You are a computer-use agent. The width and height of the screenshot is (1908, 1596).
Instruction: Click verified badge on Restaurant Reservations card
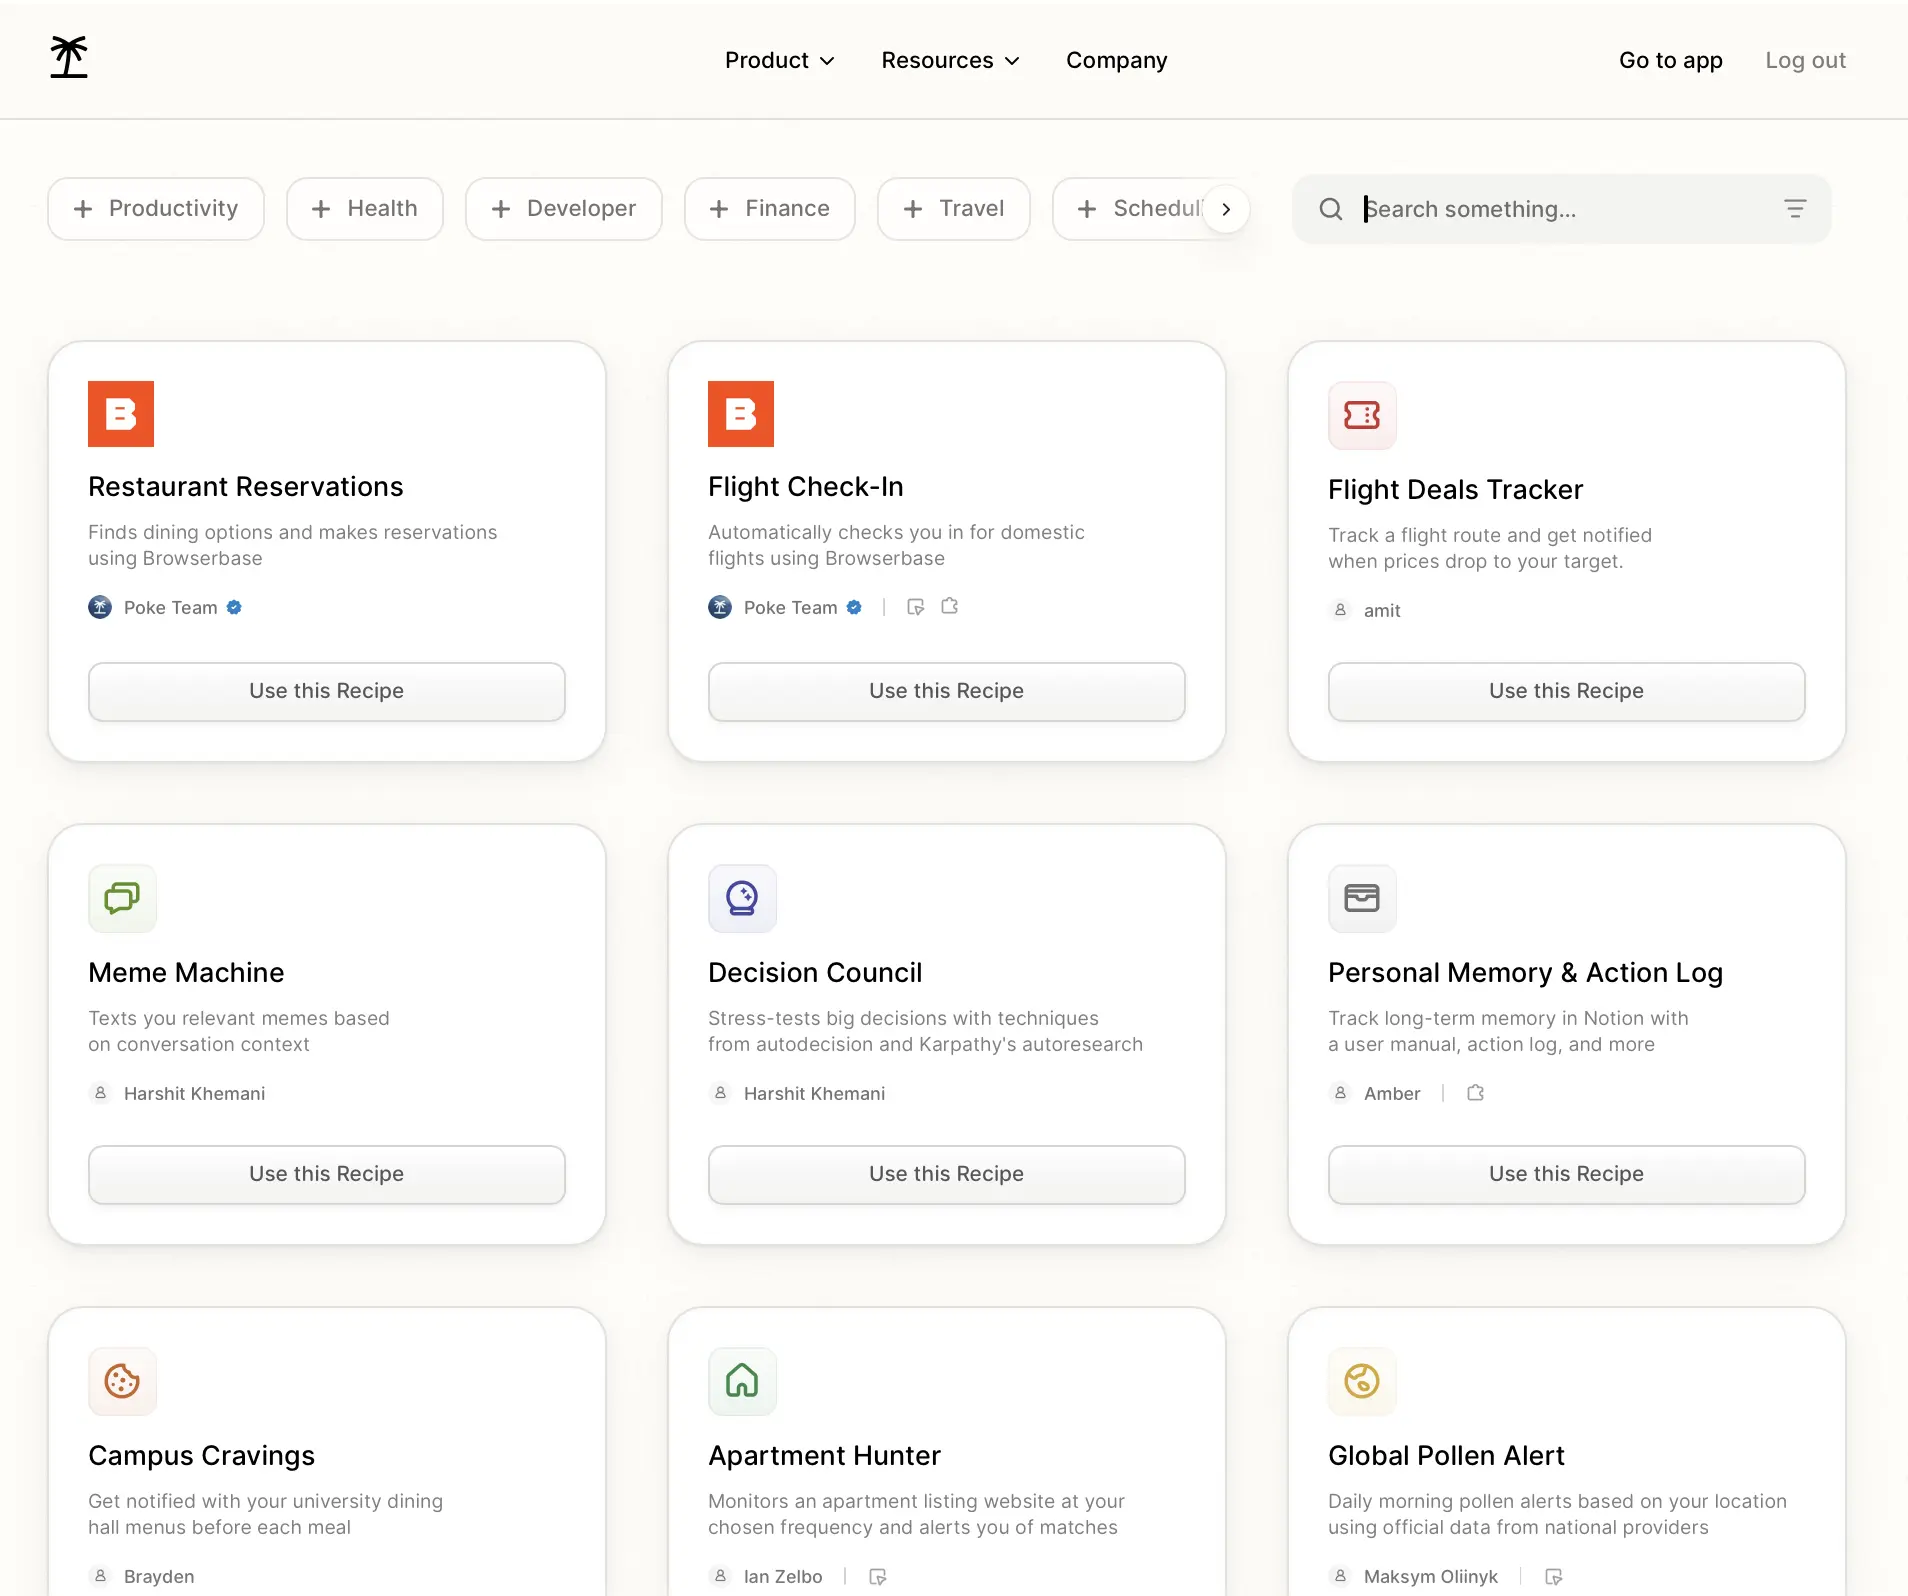(234, 607)
